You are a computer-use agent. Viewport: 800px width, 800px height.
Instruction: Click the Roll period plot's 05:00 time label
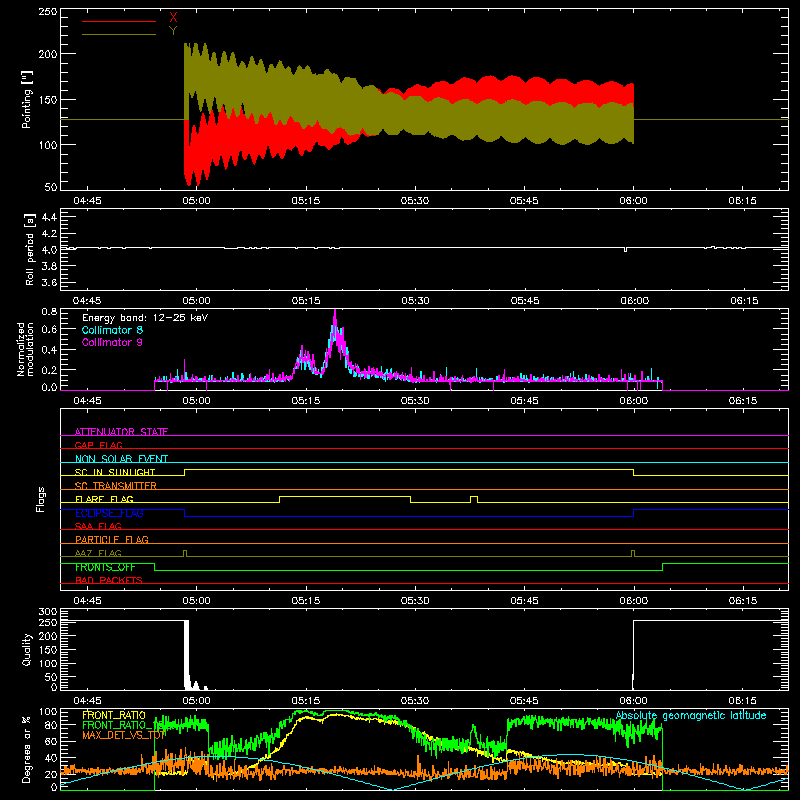click(x=196, y=301)
